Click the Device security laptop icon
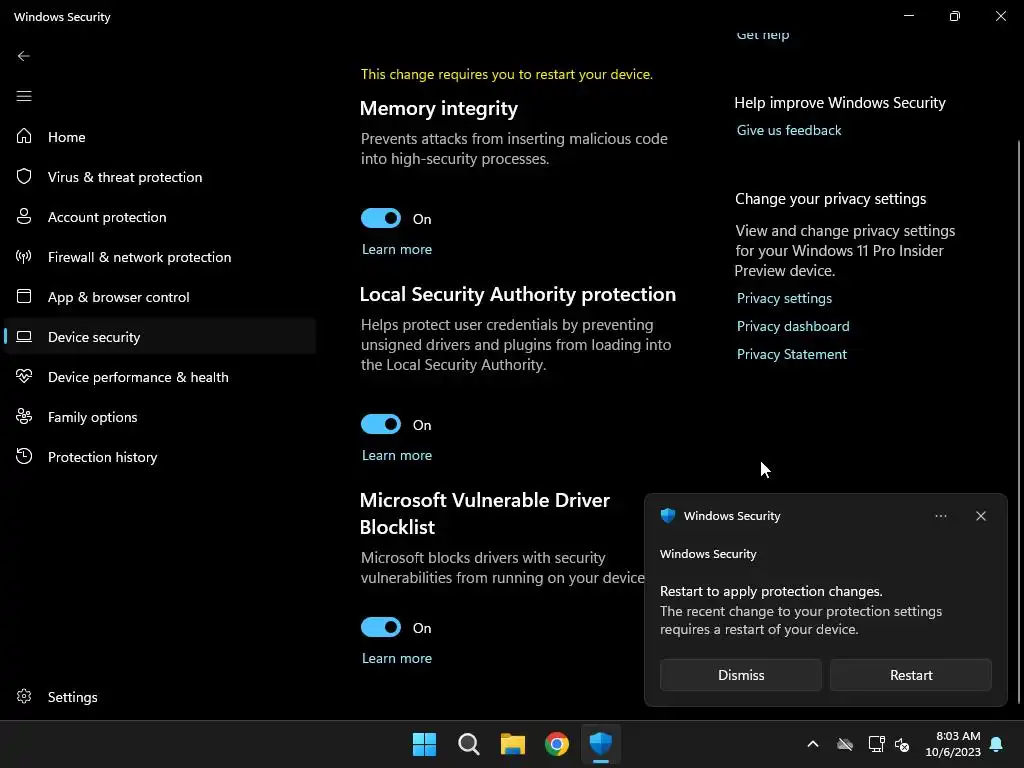This screenshot has height=768, width=1024. click(24, 336)
